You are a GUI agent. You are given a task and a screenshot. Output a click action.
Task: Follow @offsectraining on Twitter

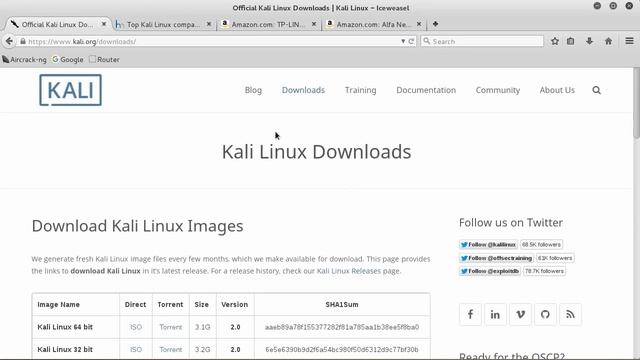tap(496, 258)
